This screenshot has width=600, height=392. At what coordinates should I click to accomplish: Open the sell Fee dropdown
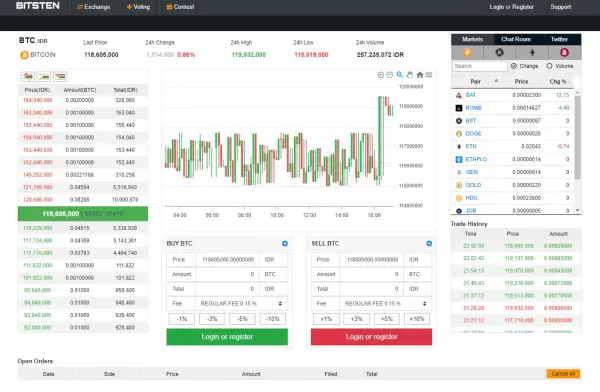385,304
